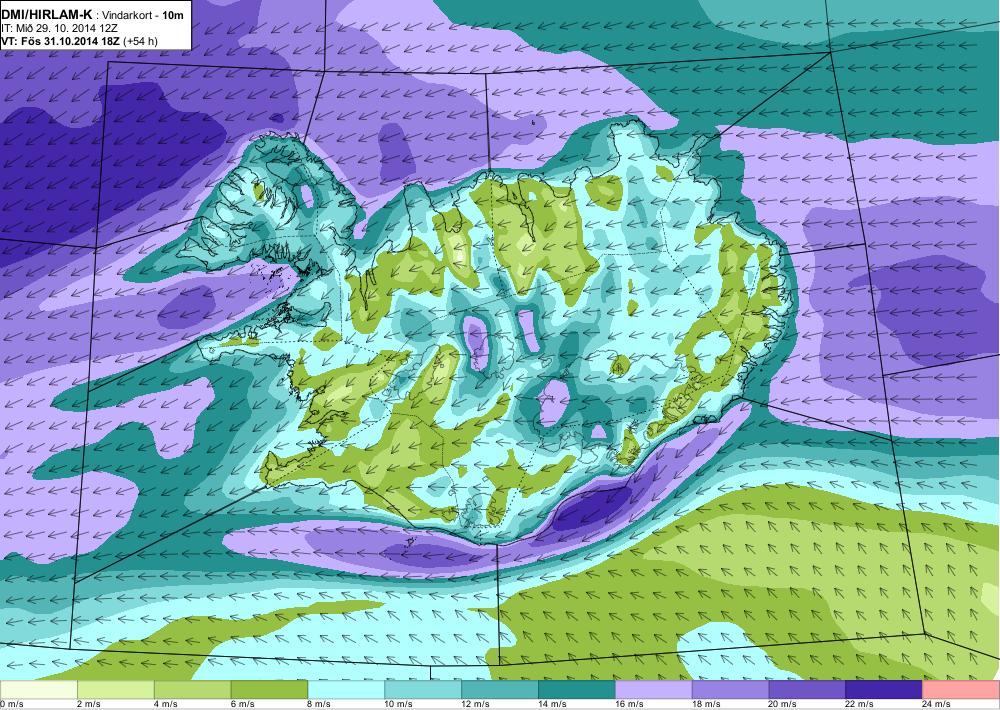Select the "20 m/s" legend label
Image resolution: width=1000 pixels, height=710 pixels.
(x=783, y=704)
